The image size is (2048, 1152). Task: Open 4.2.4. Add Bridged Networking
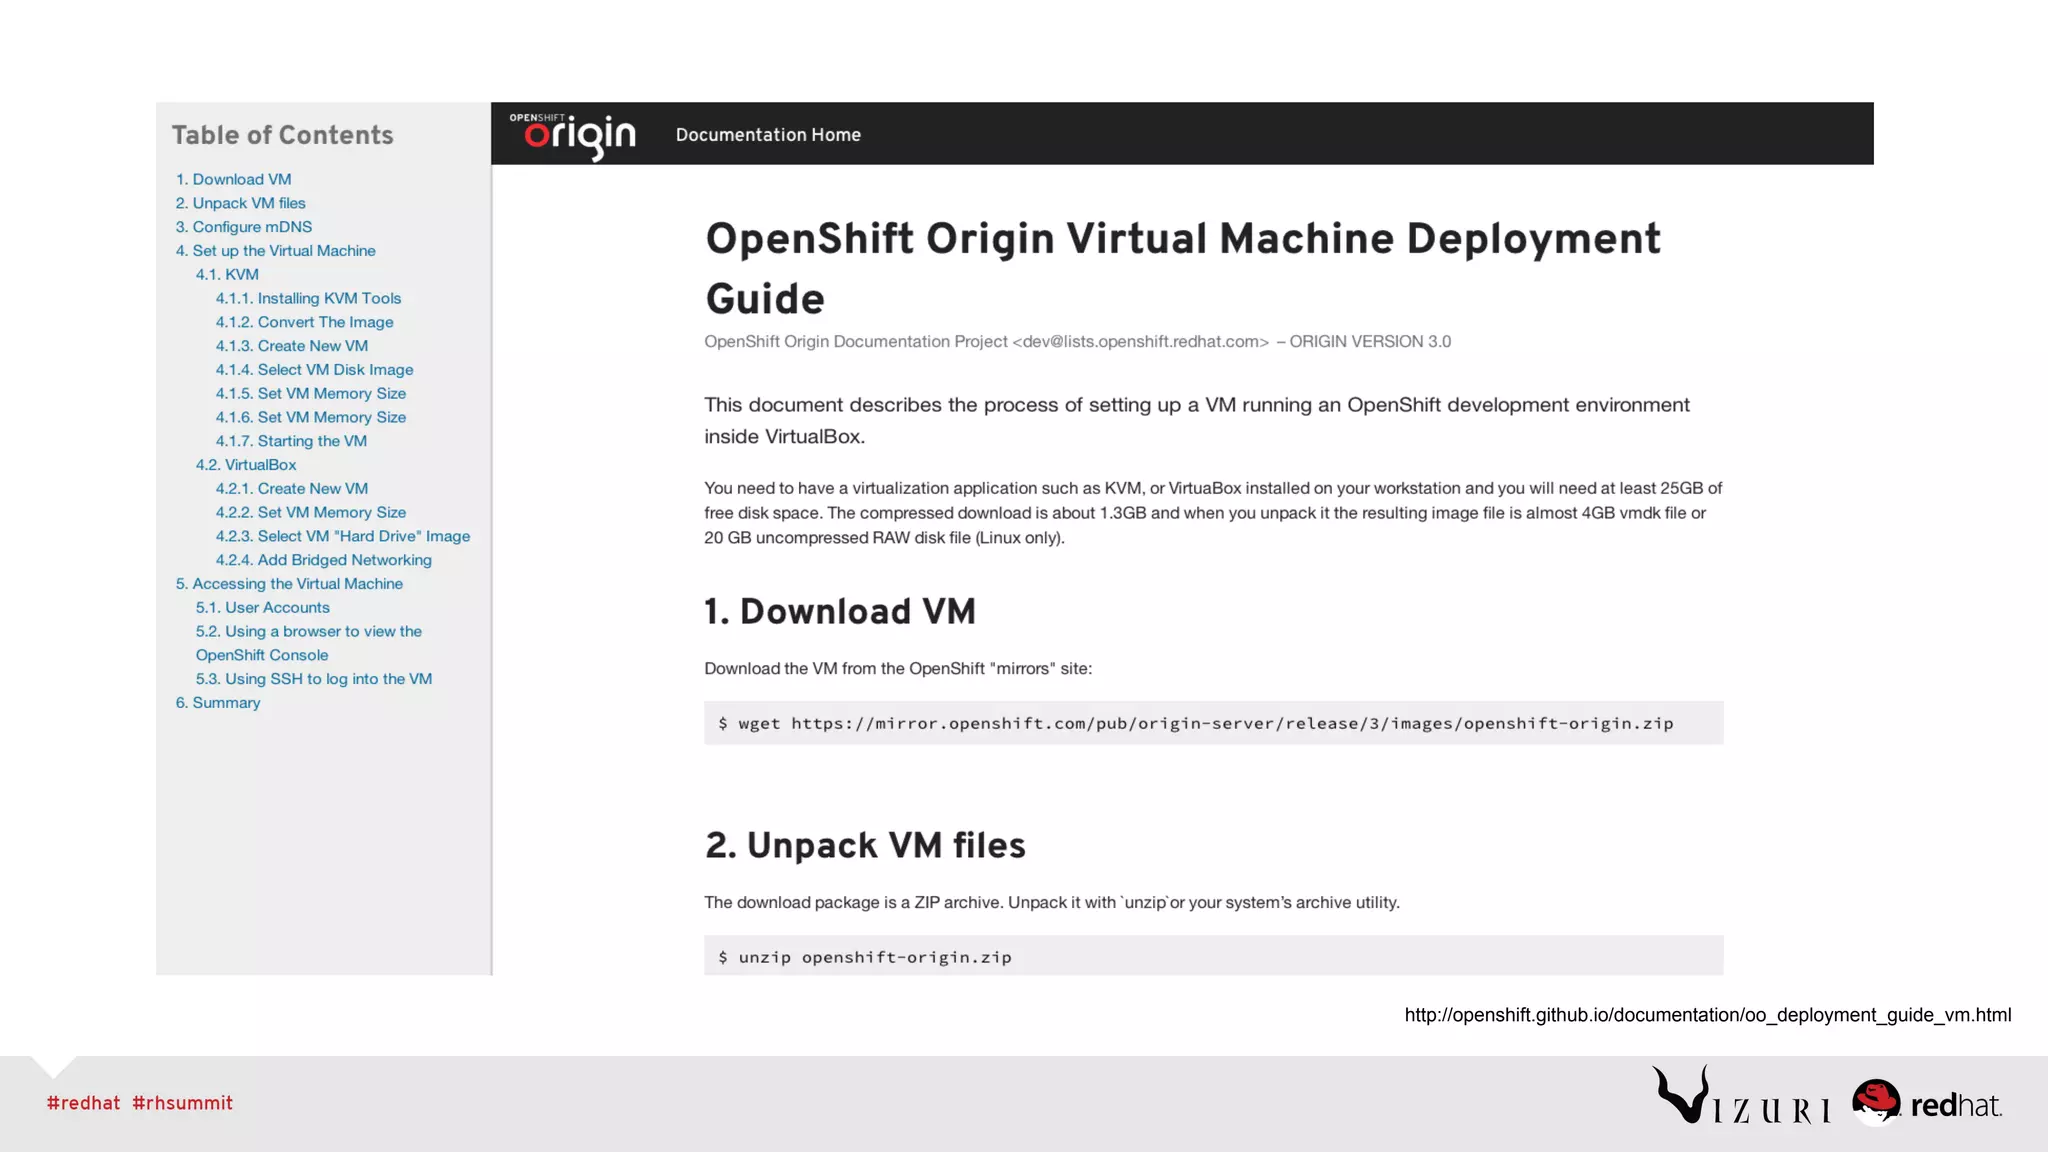click(x=323, y=560)
